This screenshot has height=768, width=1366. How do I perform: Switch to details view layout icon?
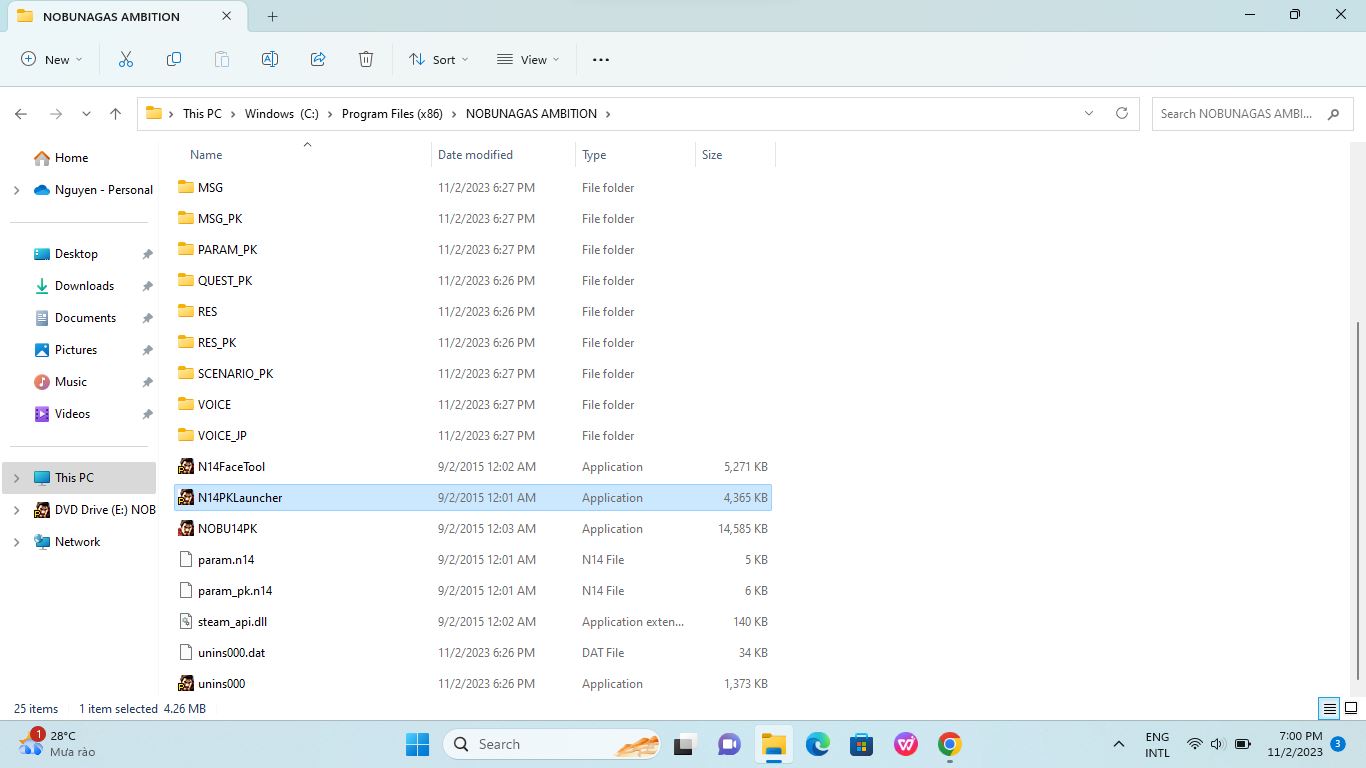coord(1329,708)
